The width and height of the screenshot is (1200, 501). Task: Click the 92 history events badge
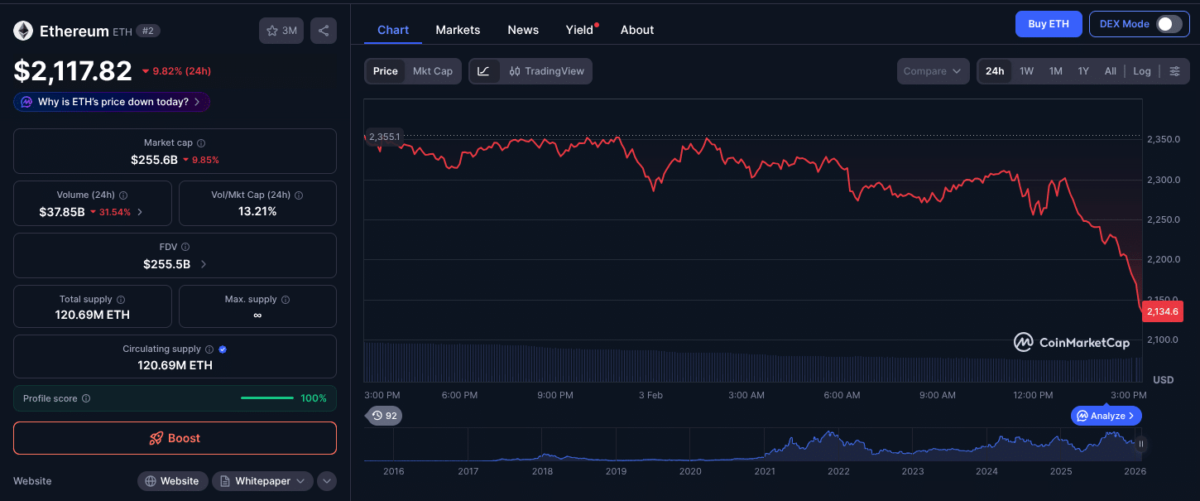pos(384,415)
